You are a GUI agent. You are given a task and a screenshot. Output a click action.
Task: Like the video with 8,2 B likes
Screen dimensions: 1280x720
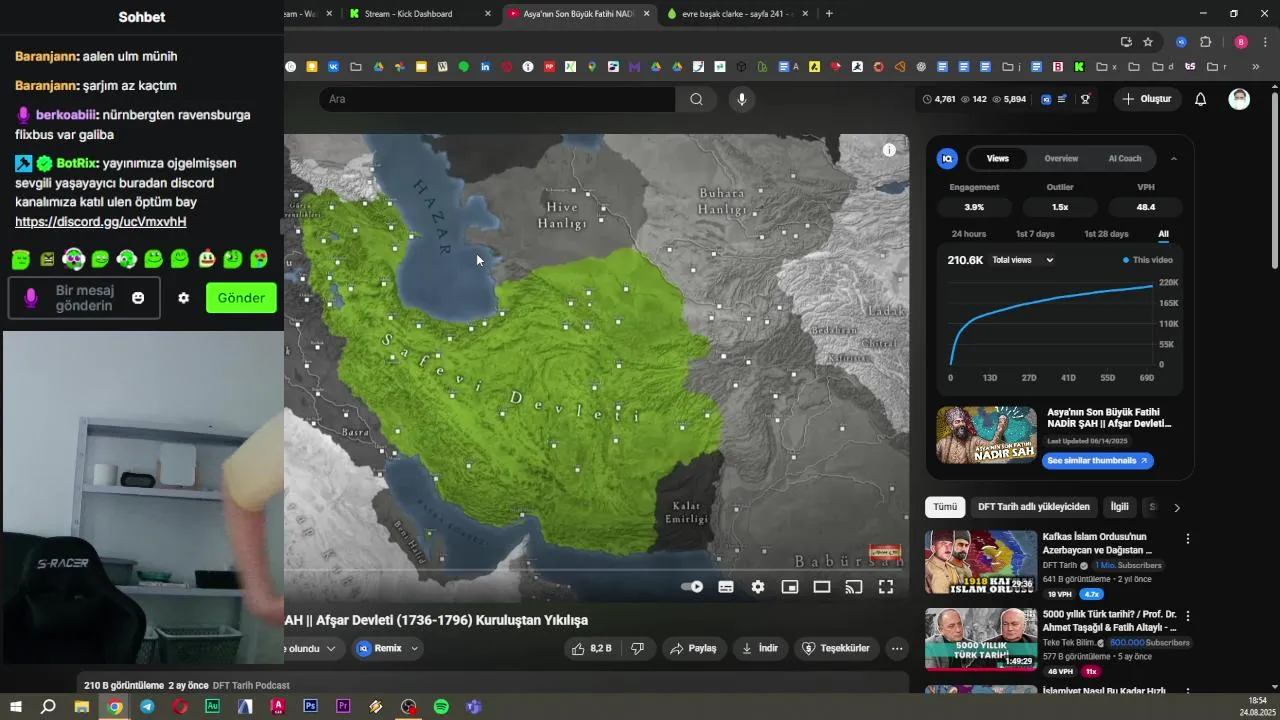(x=592, y=648)
